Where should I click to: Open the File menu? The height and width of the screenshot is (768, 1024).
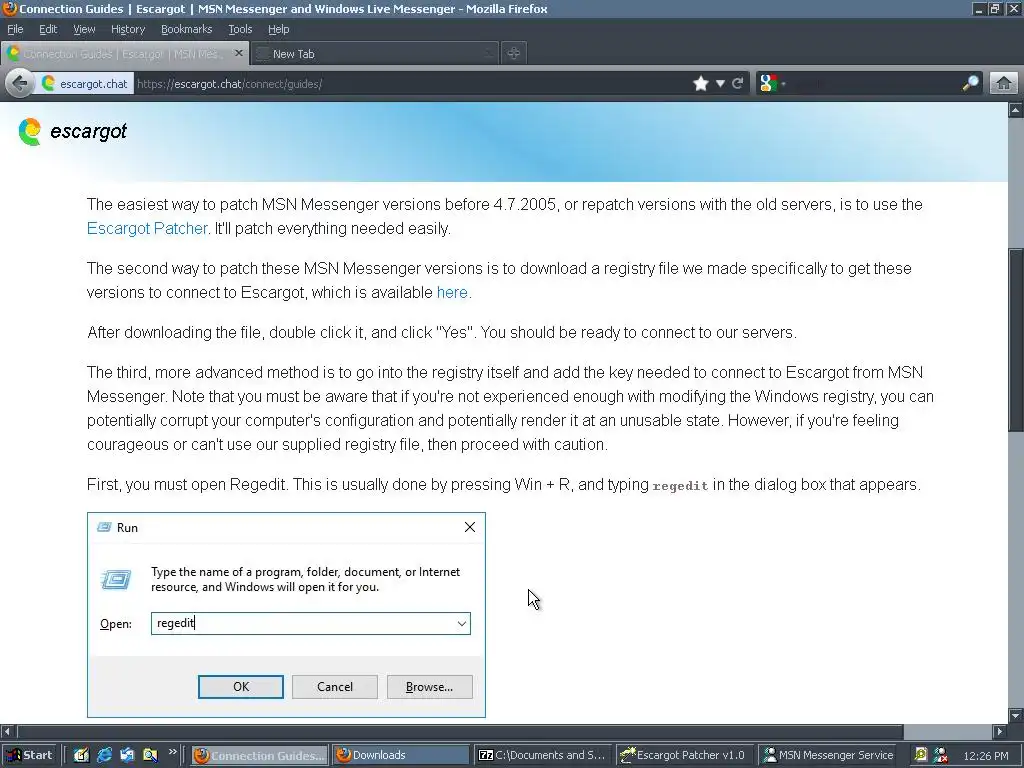coord(15,29)
